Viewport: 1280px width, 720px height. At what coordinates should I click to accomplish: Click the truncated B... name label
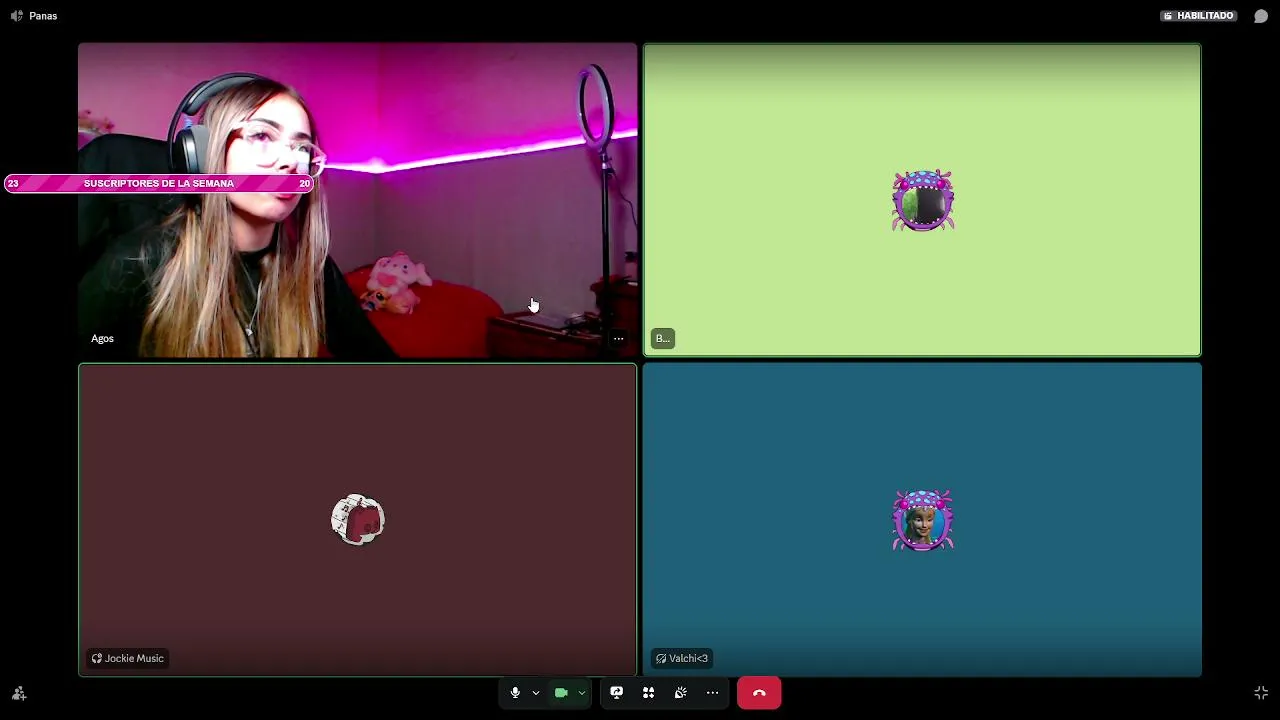[x=663, y=338]
